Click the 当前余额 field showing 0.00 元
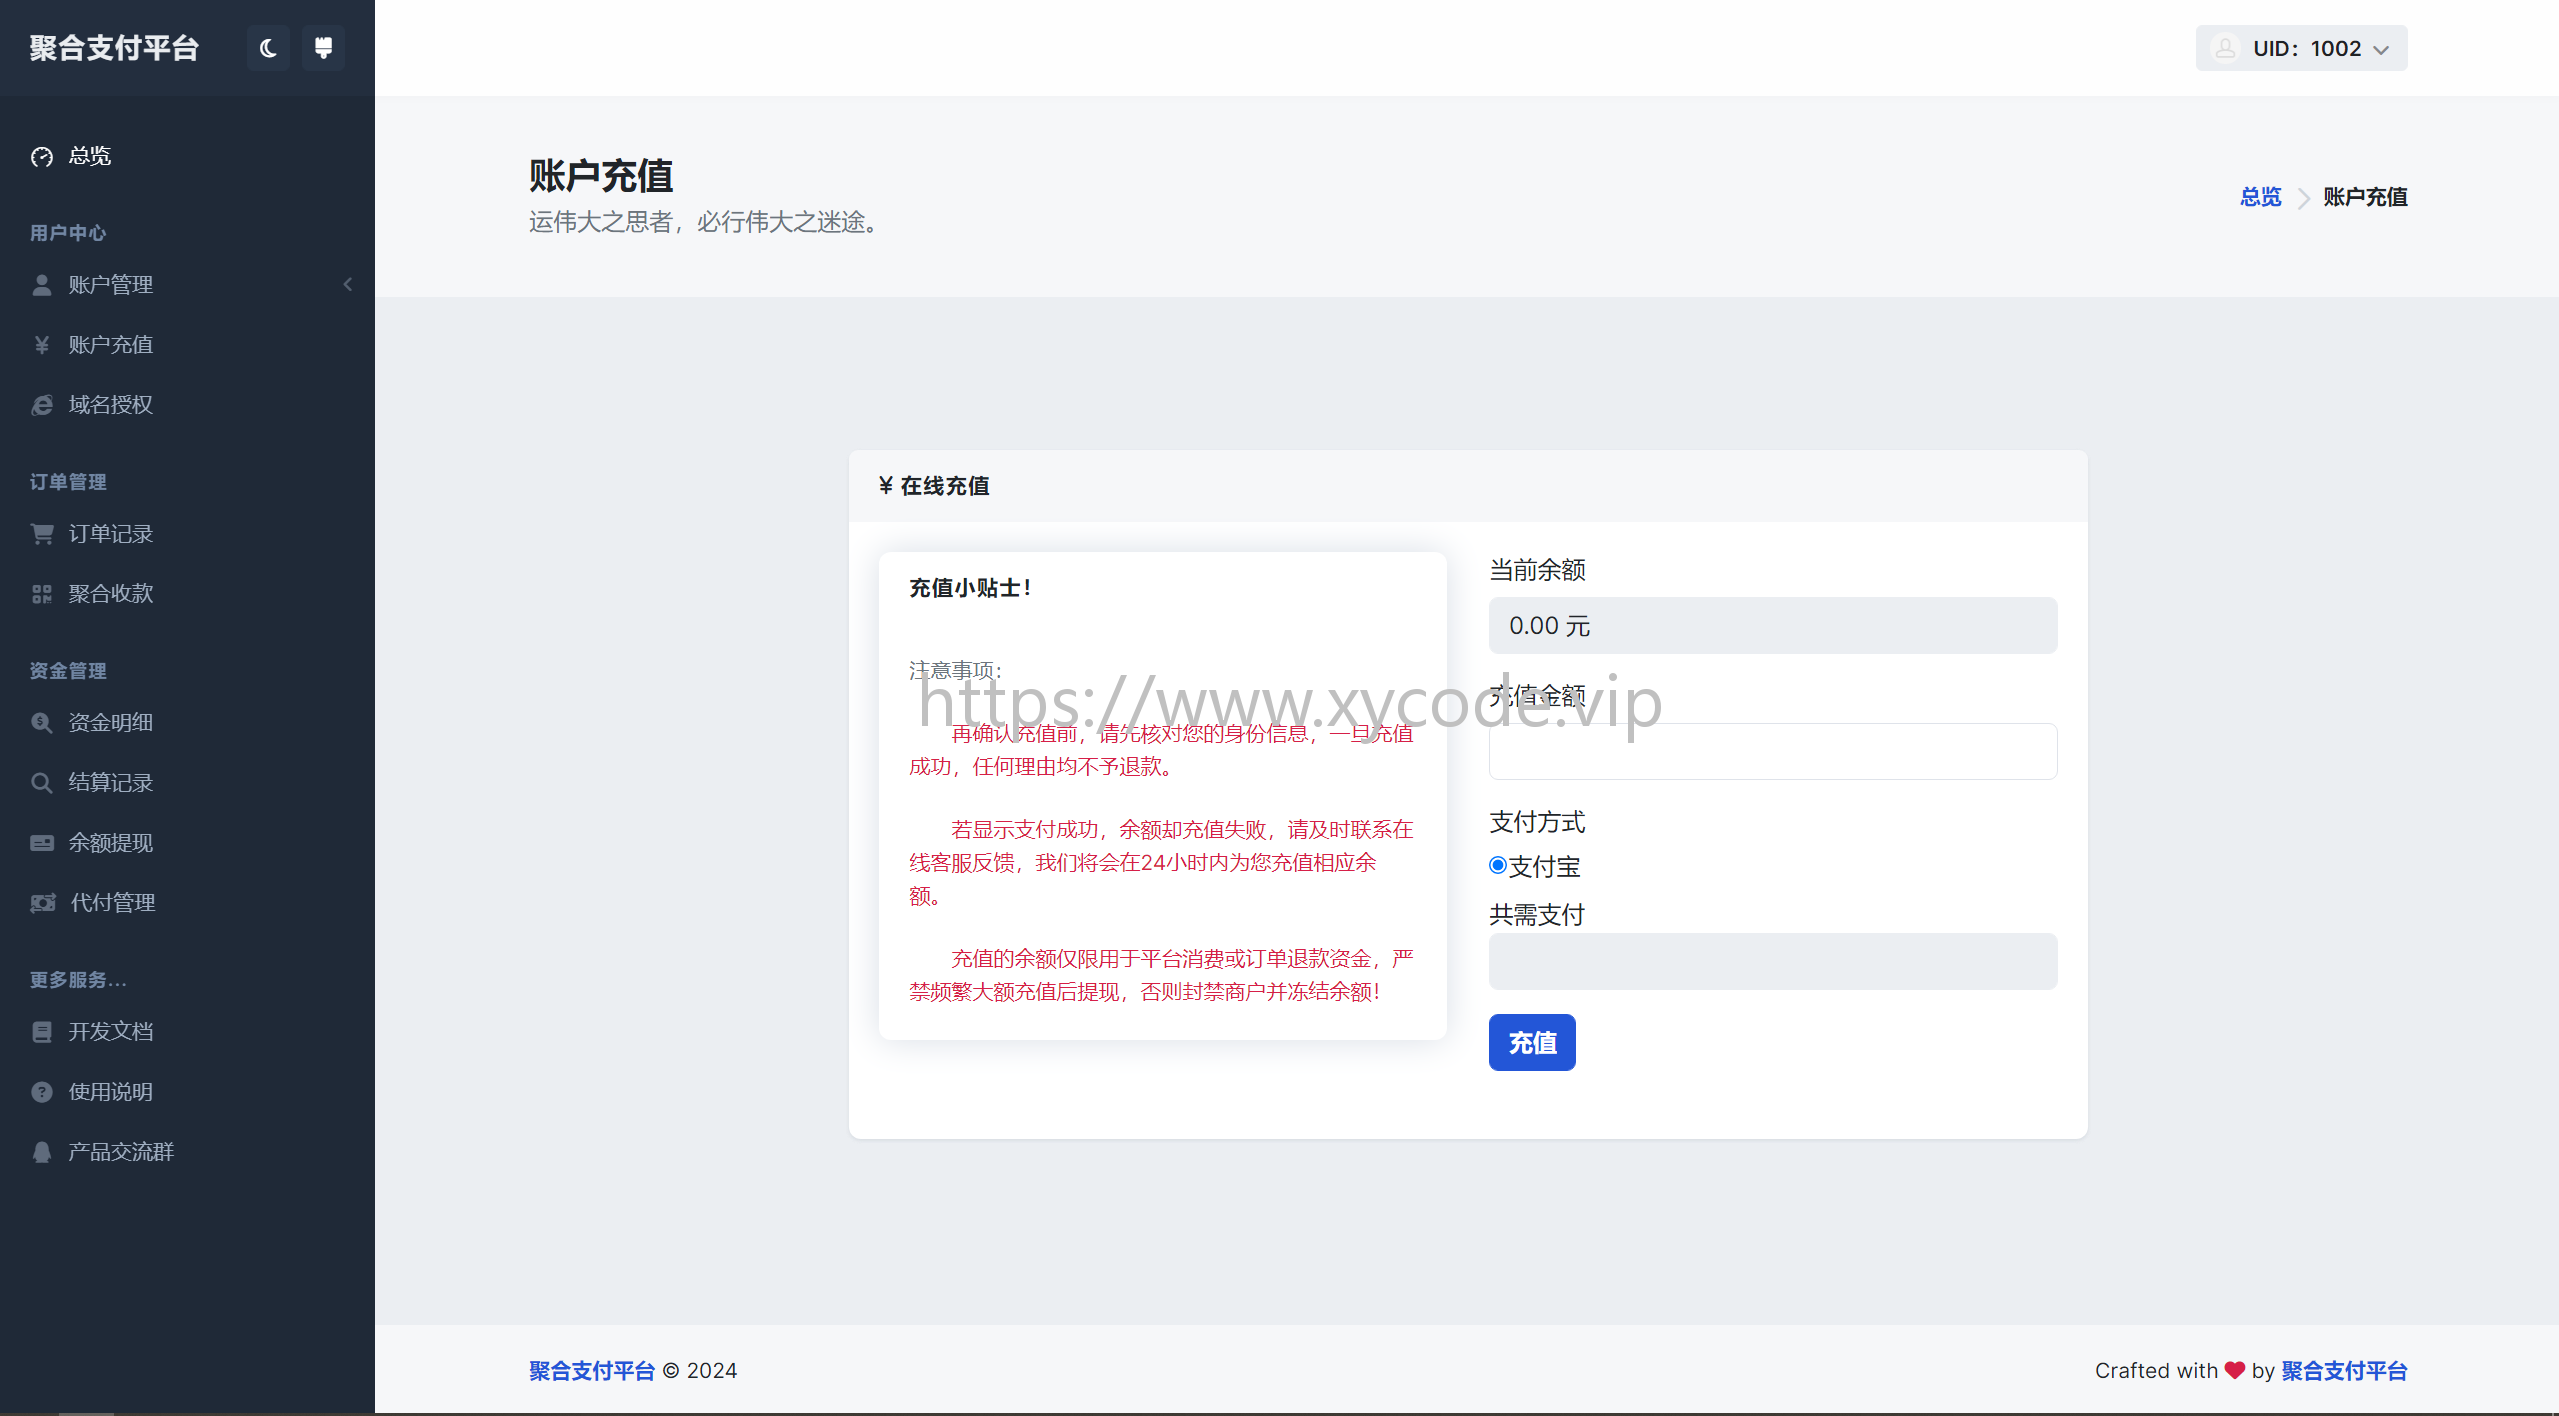Viewport: 2559px width, 1416px height. (x=1772, y=626)
